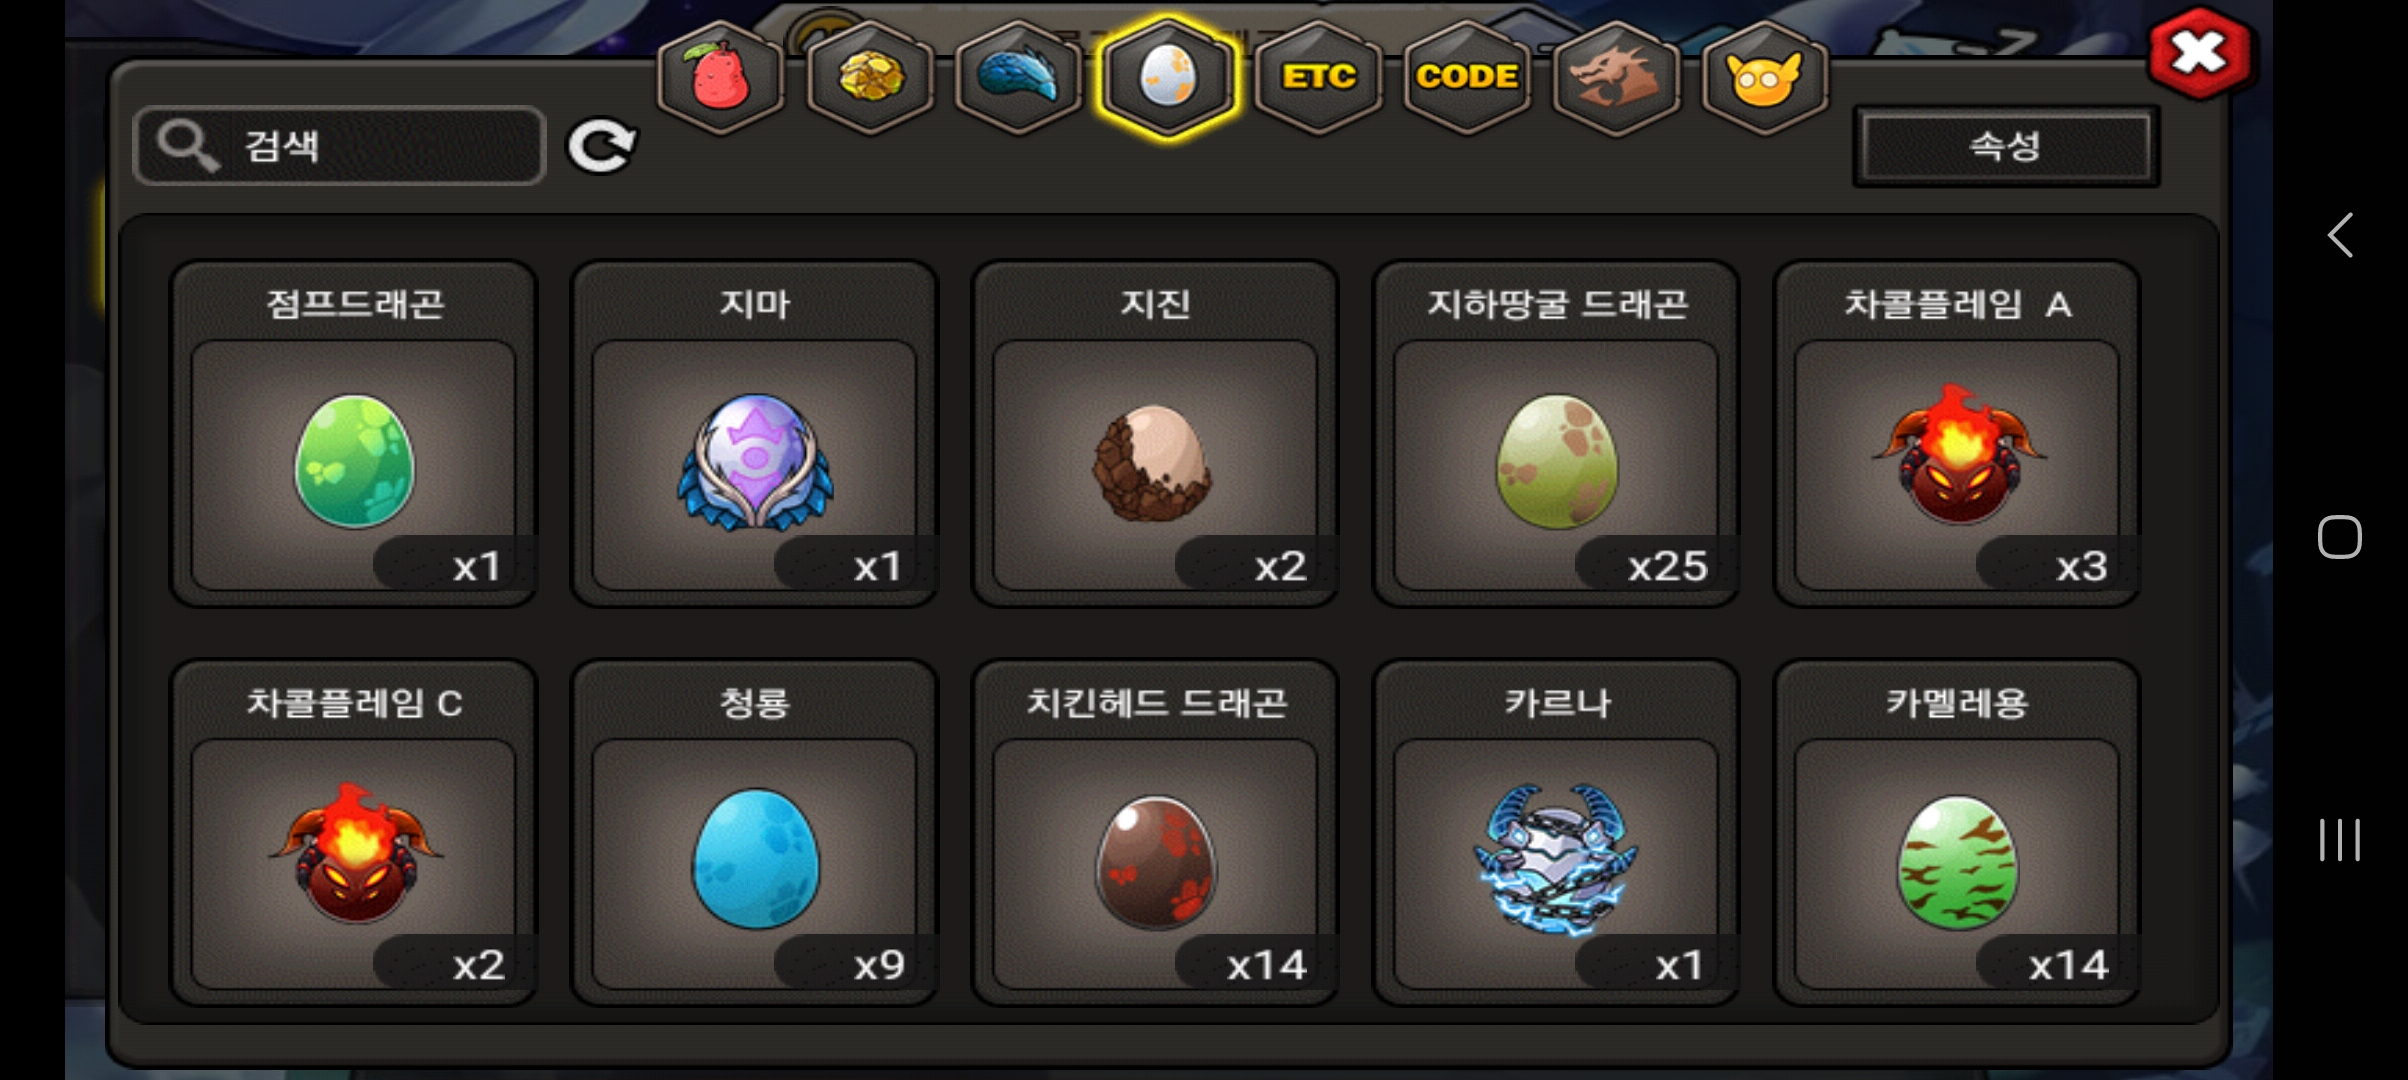Open the red fruit food category
2408x1080 pixels.
[x=720, y=78]
